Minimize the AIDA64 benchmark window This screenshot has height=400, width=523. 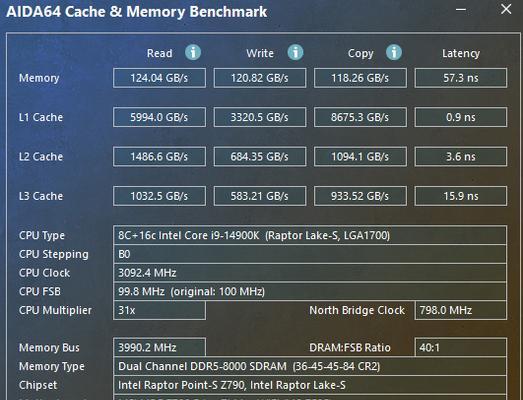[x=461, y=10]
